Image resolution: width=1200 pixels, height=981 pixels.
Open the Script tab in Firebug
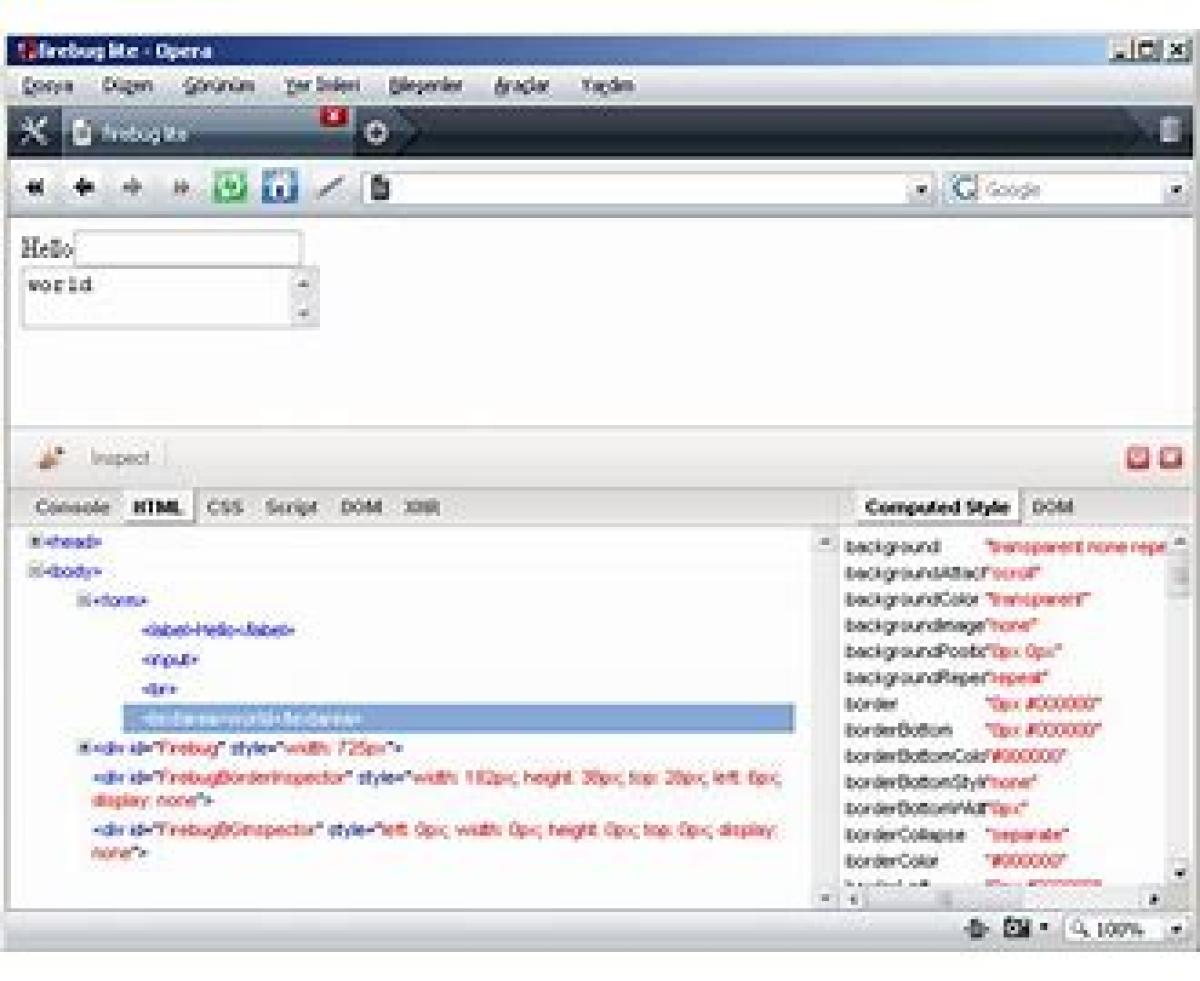[x=291, y=507]
